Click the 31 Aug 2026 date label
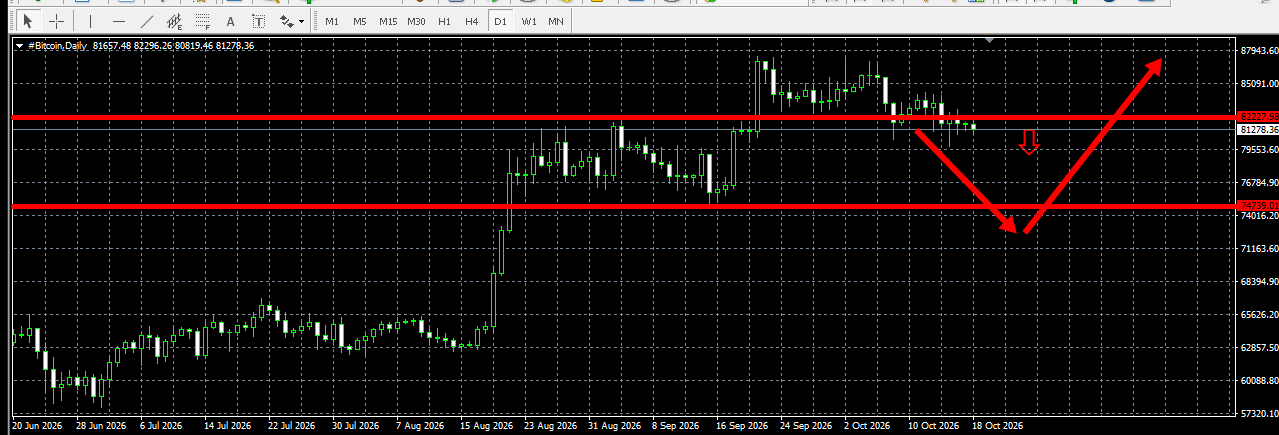 [614, 425]
